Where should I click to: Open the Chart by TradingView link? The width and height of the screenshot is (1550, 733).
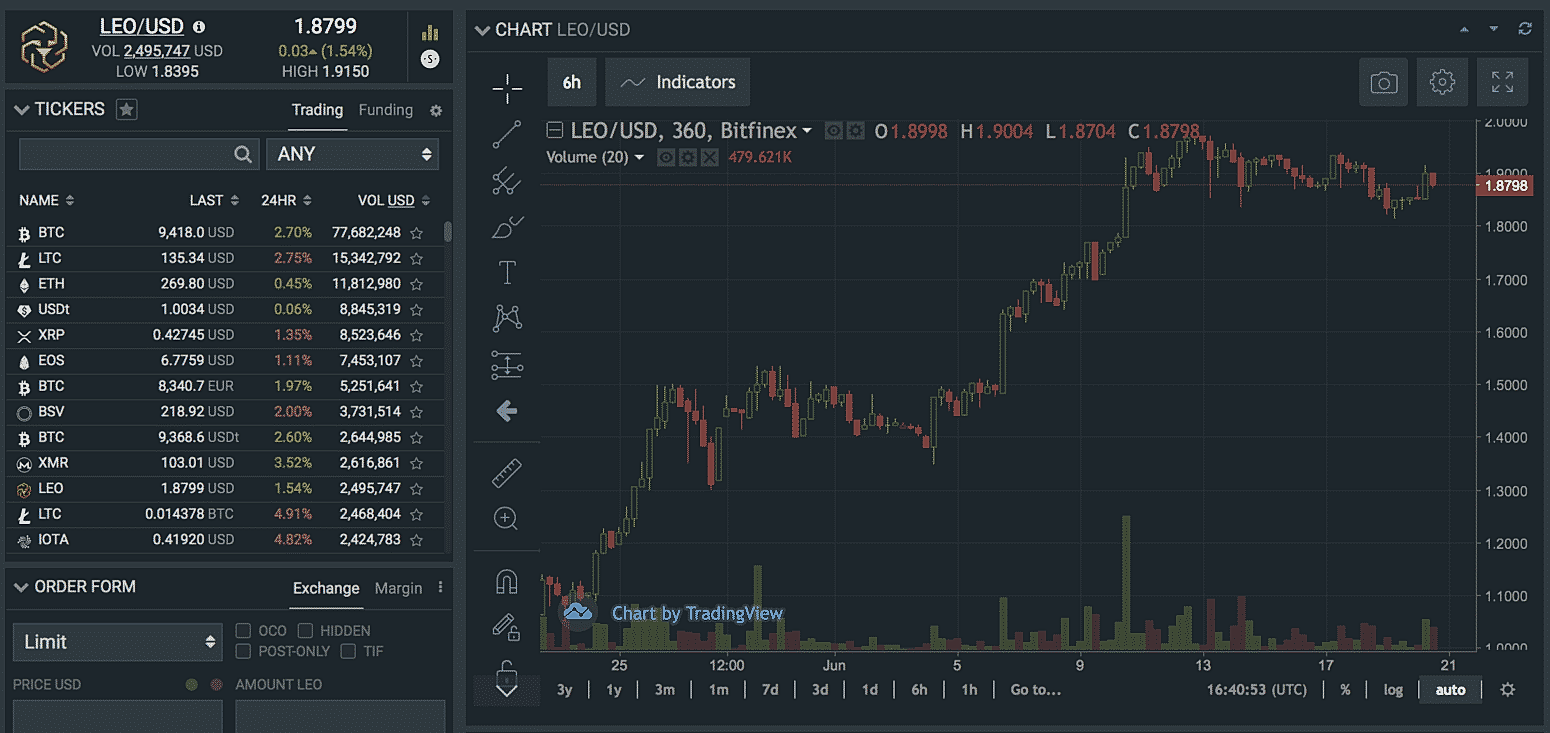pos(697,613)
